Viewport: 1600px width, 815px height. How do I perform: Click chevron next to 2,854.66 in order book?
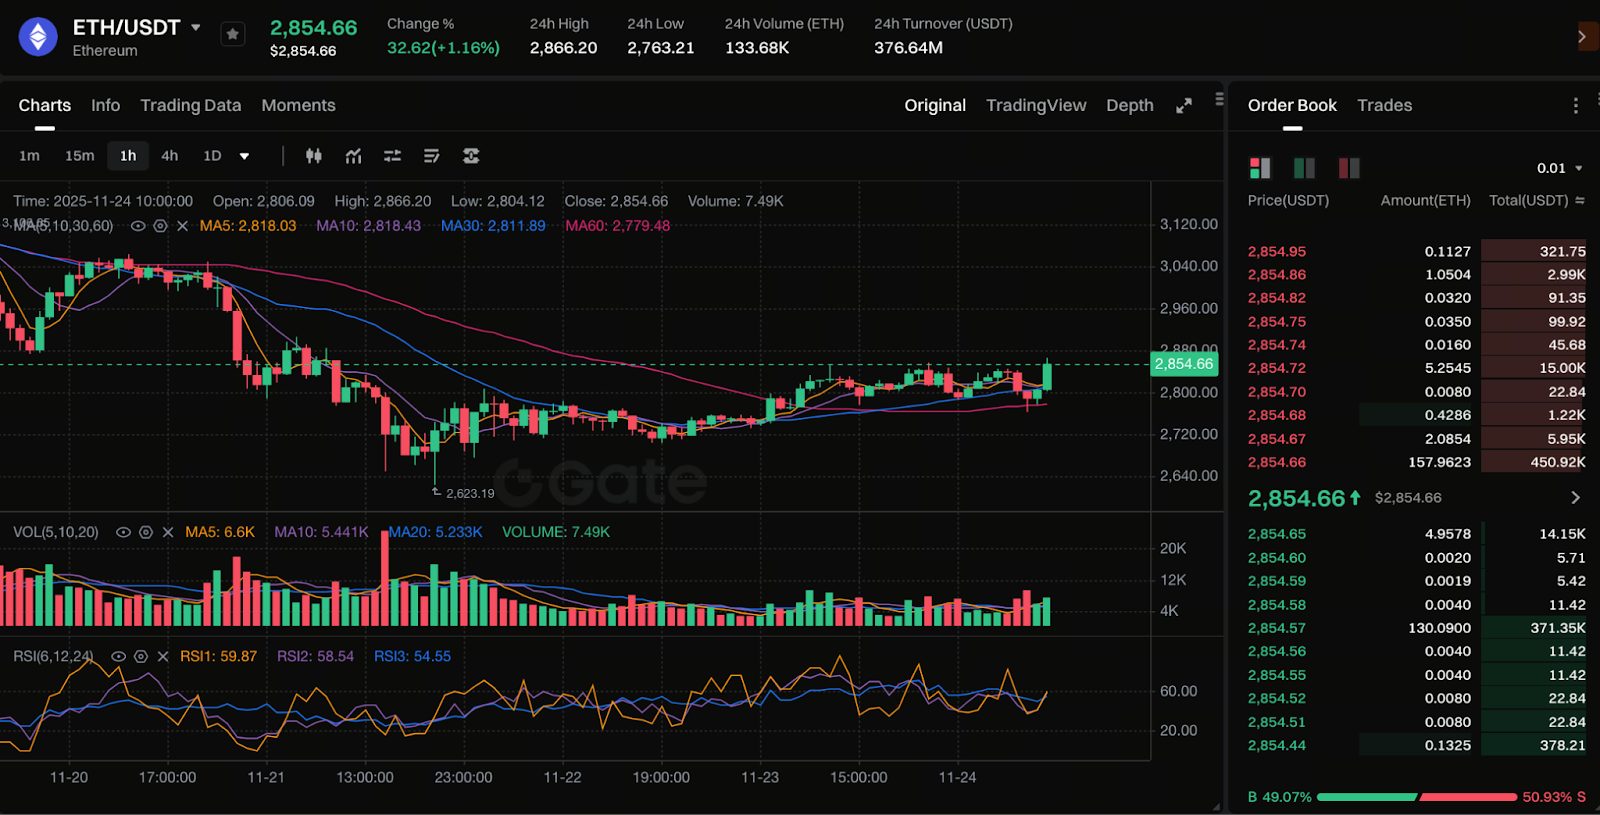coord(1576,498)
